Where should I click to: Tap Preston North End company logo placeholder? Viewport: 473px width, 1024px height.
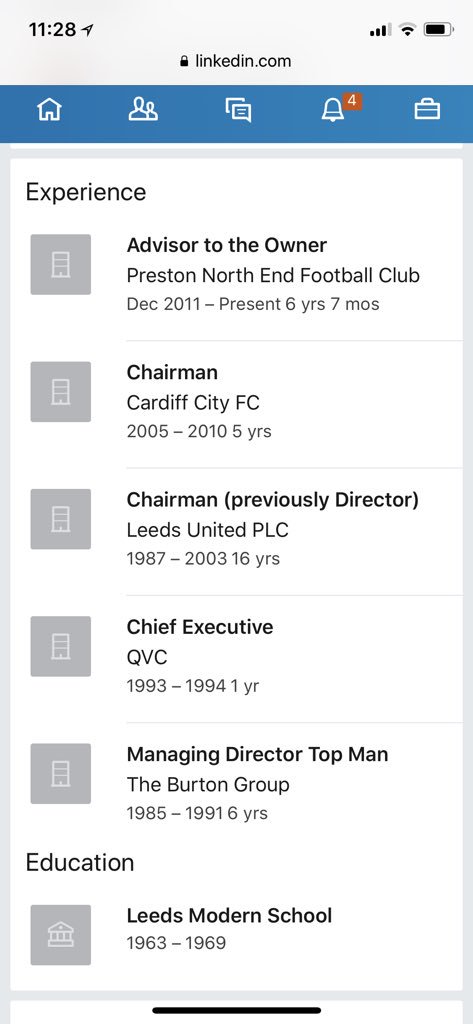(61, 264)
